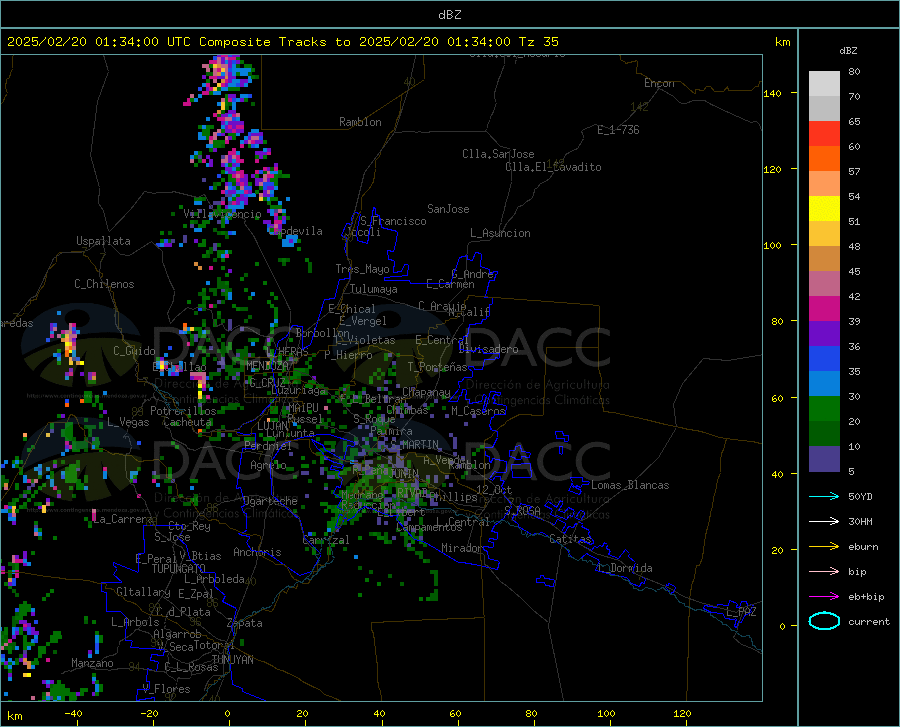Click the pink bip arrow icon
The width and height of the screenshot is (900, 727).
(824, 572)
